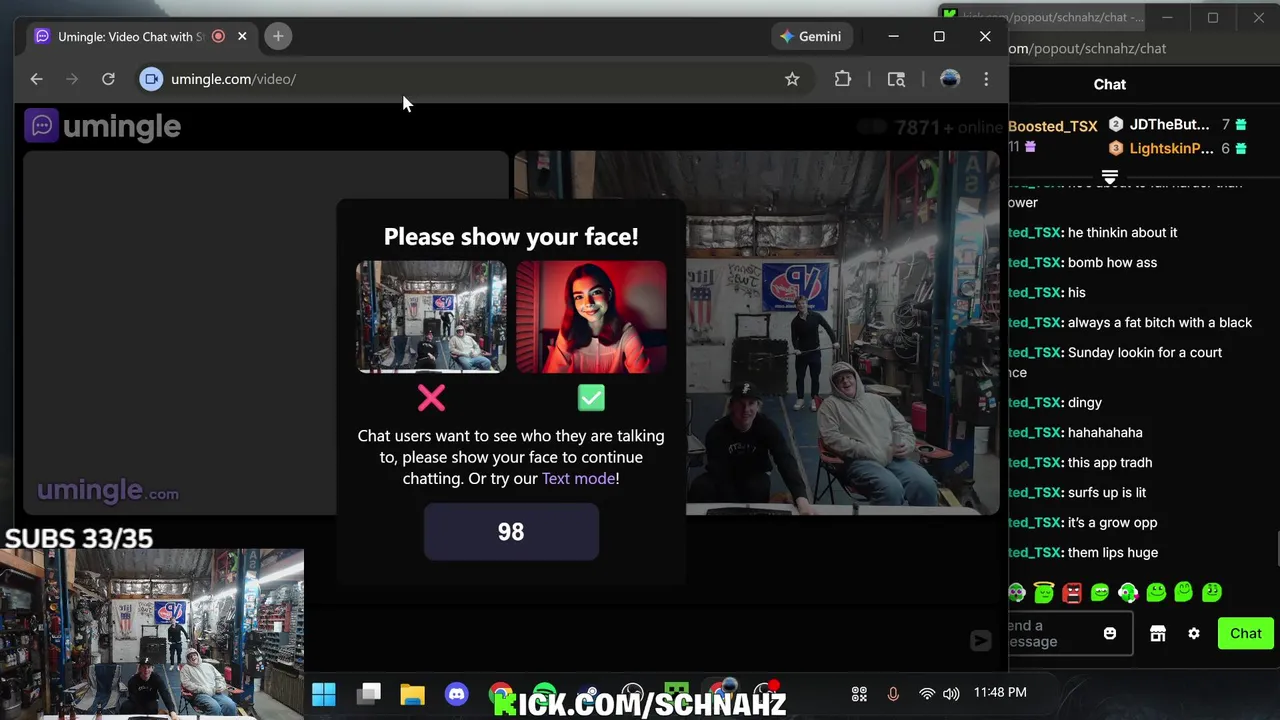Click the microphone tray icon

[893, 693]
